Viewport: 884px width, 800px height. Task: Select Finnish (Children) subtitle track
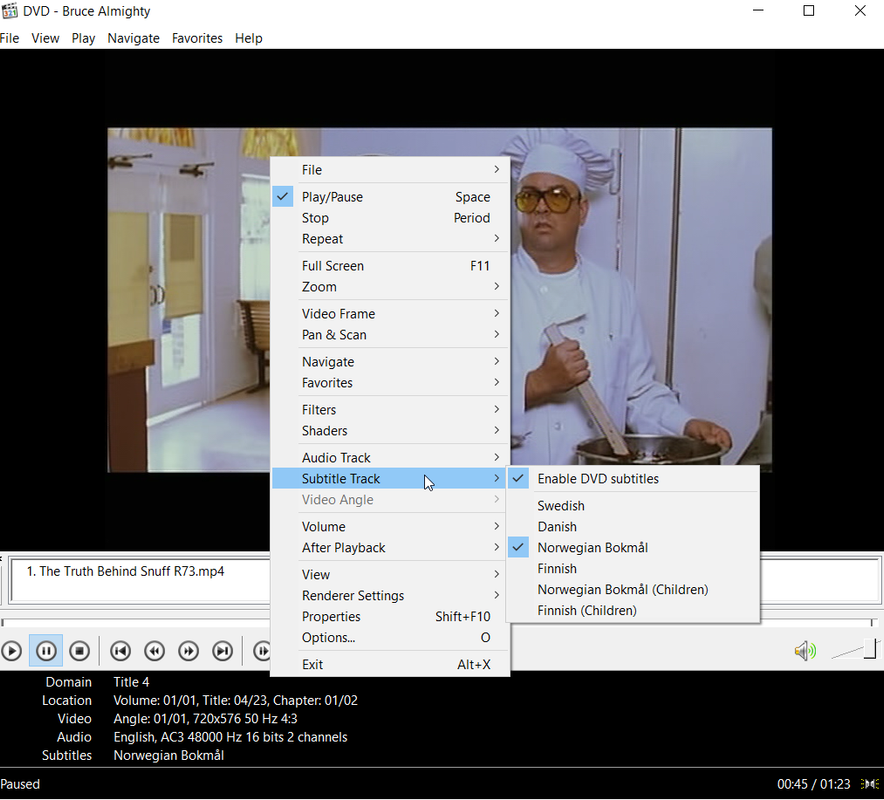click(x=633, y=611)
